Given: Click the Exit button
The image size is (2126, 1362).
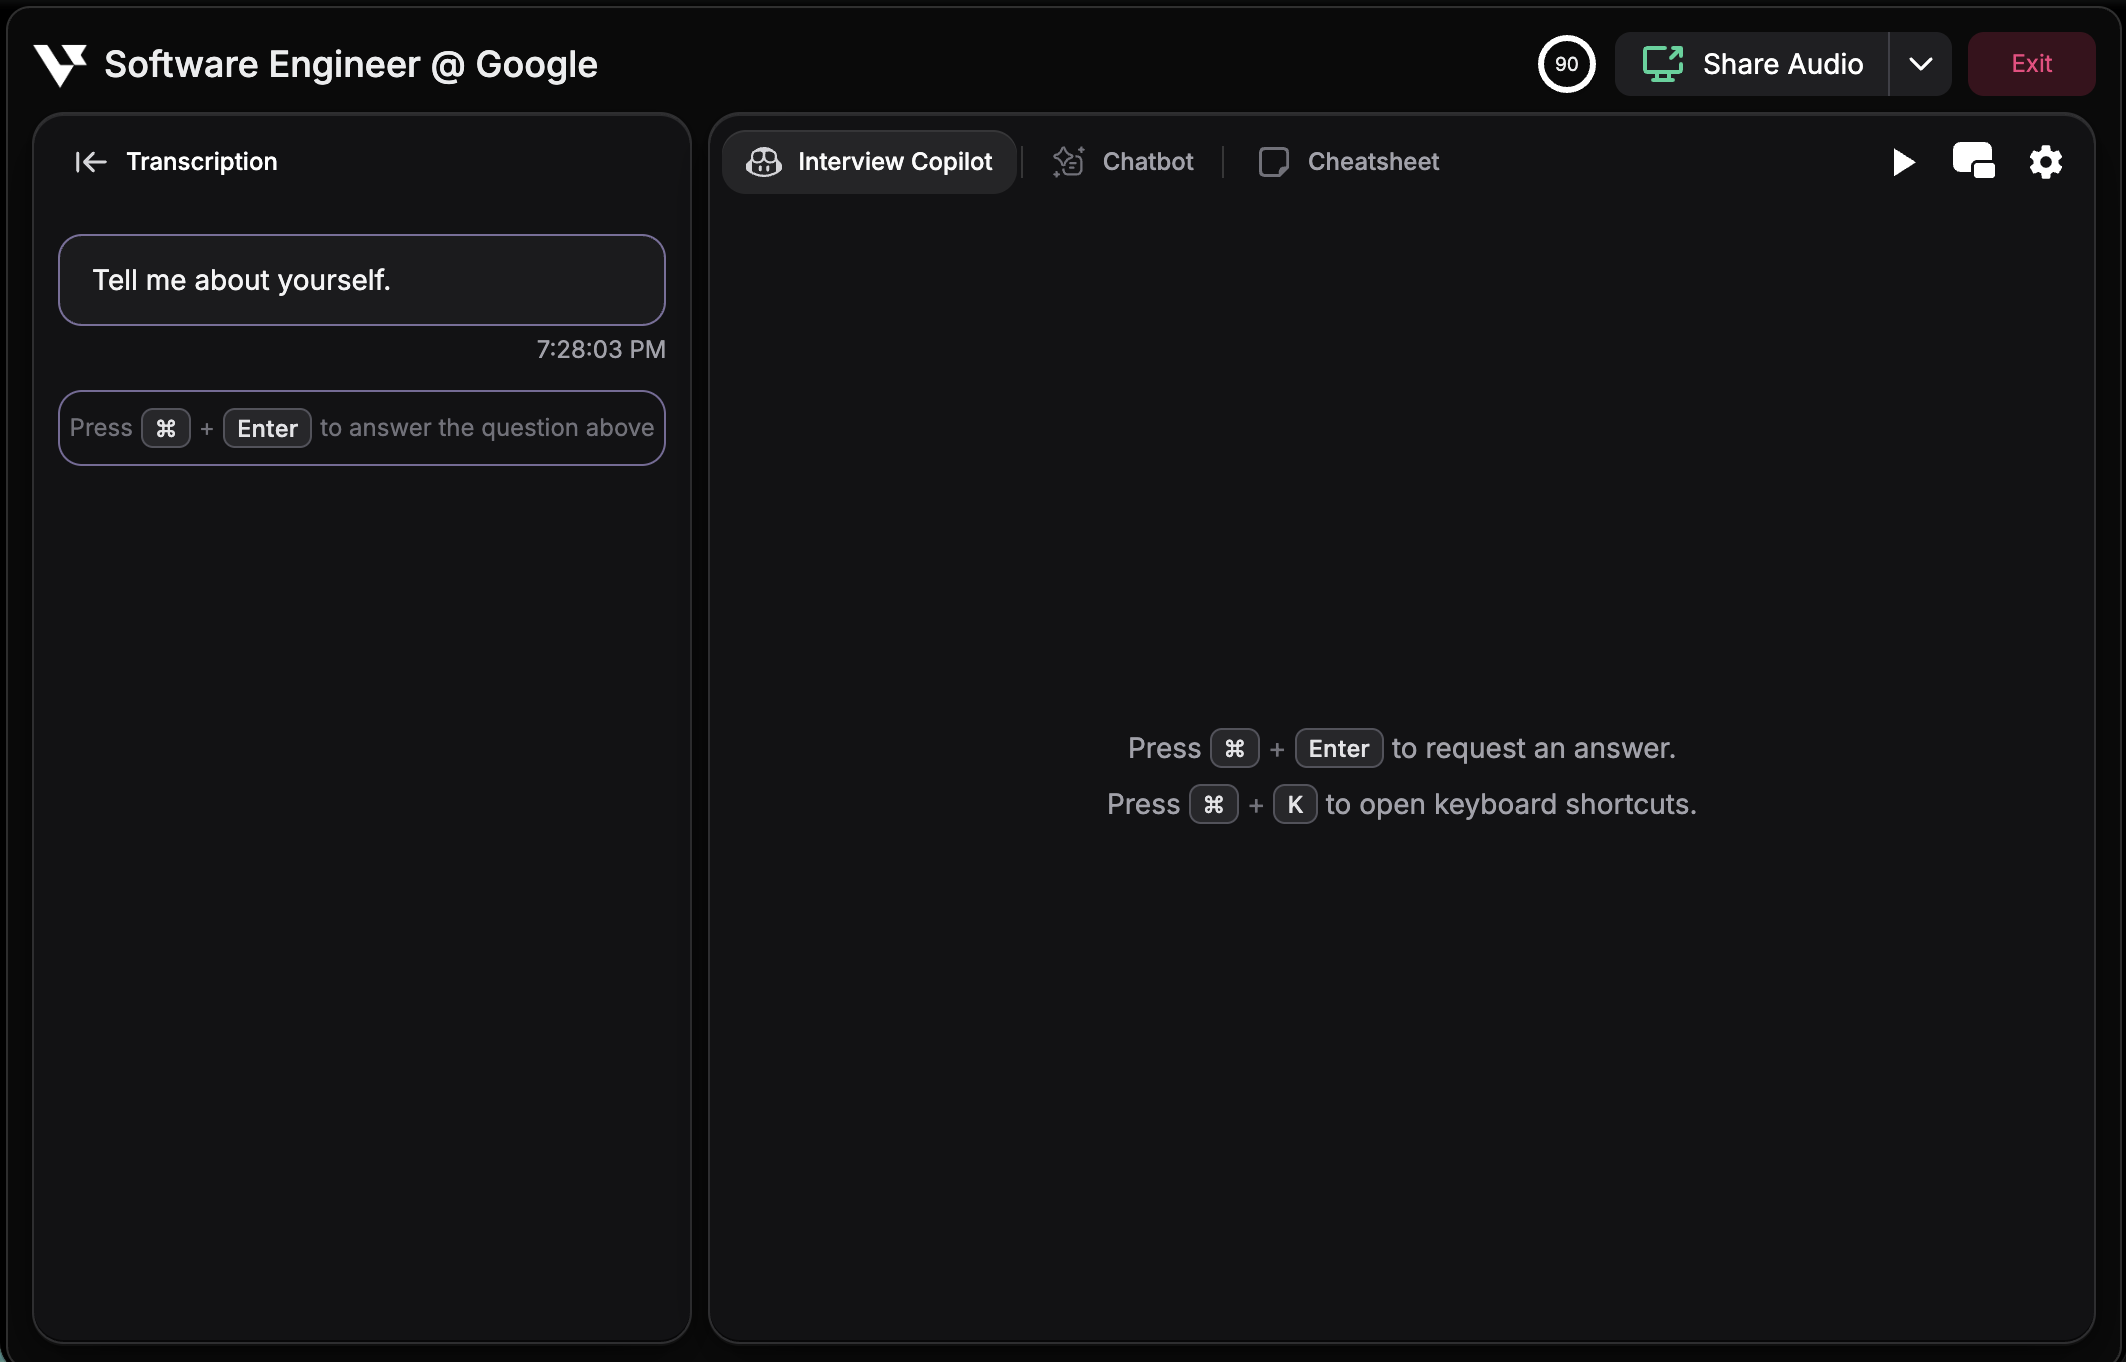Looking at the screenshot, I should coord(2031,64).
